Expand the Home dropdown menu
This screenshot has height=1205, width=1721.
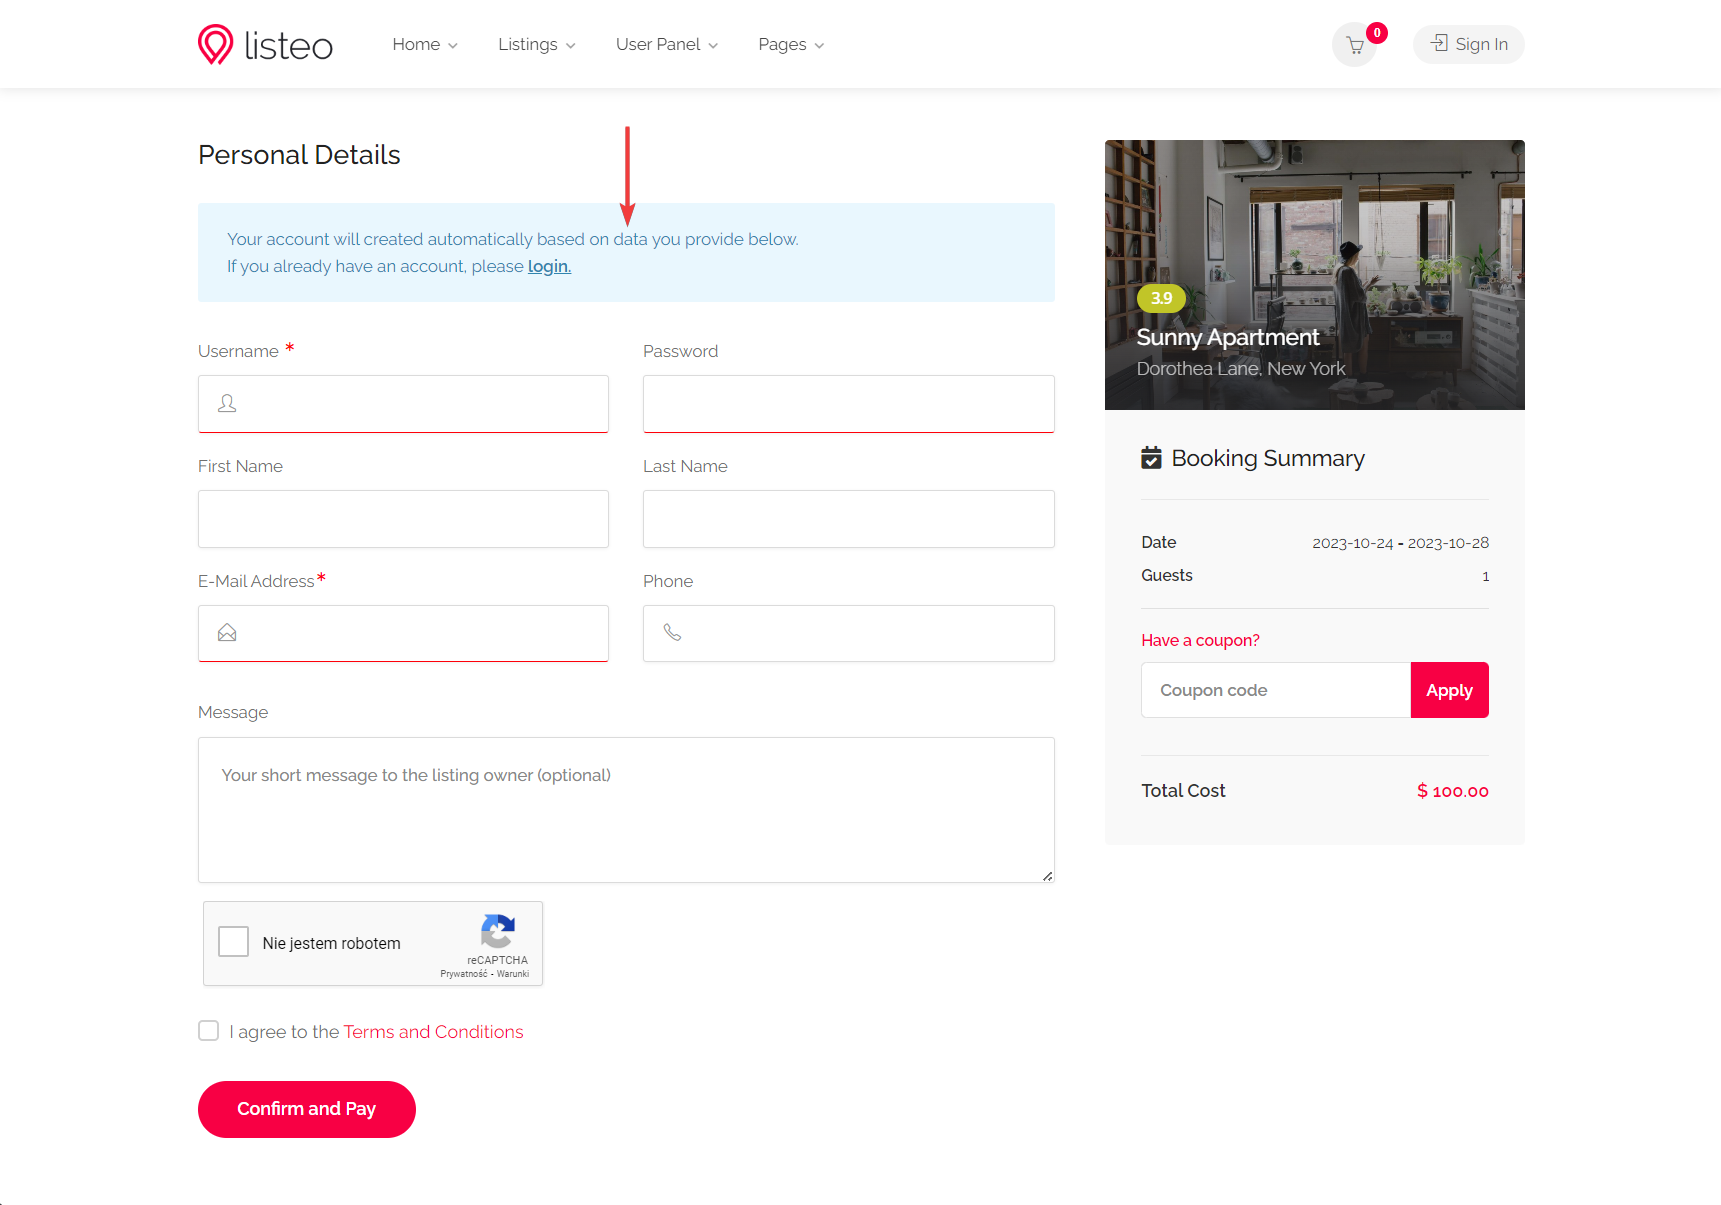(425, 44)
